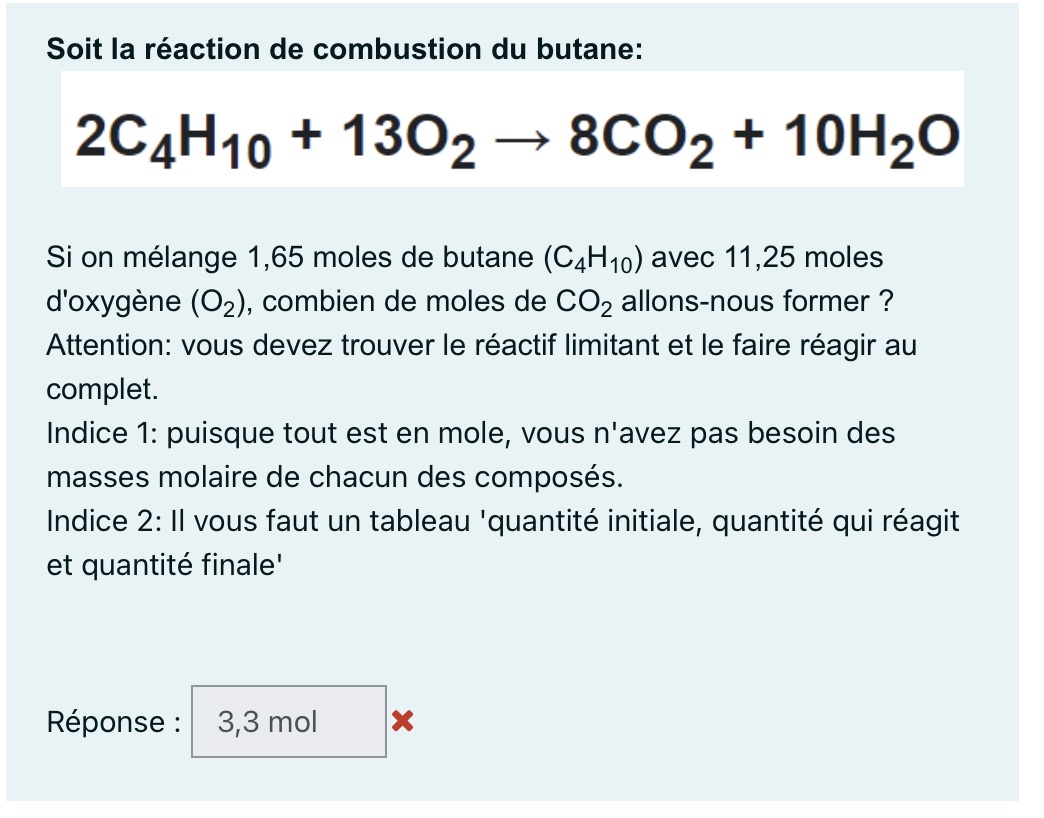Click the 'Indice 2' hint text
This screenshot has width=1044, height=818.
100,521
